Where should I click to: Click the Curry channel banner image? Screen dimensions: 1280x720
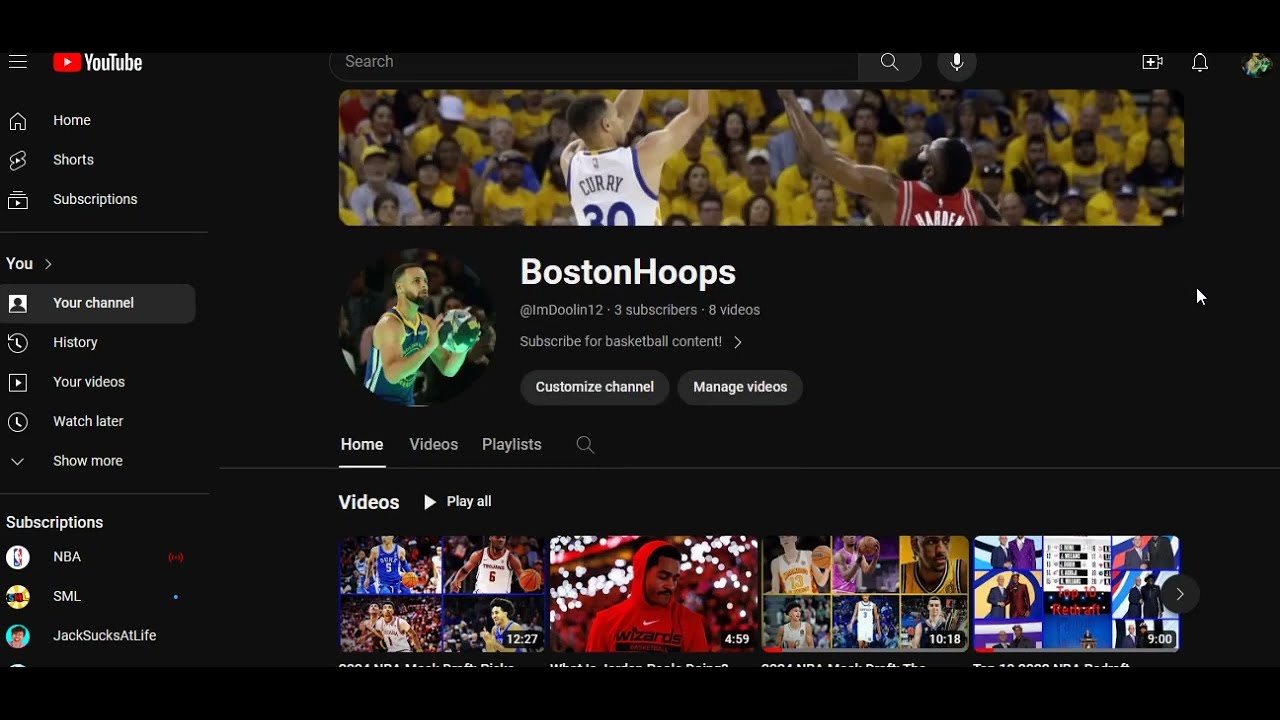point(761,158)
